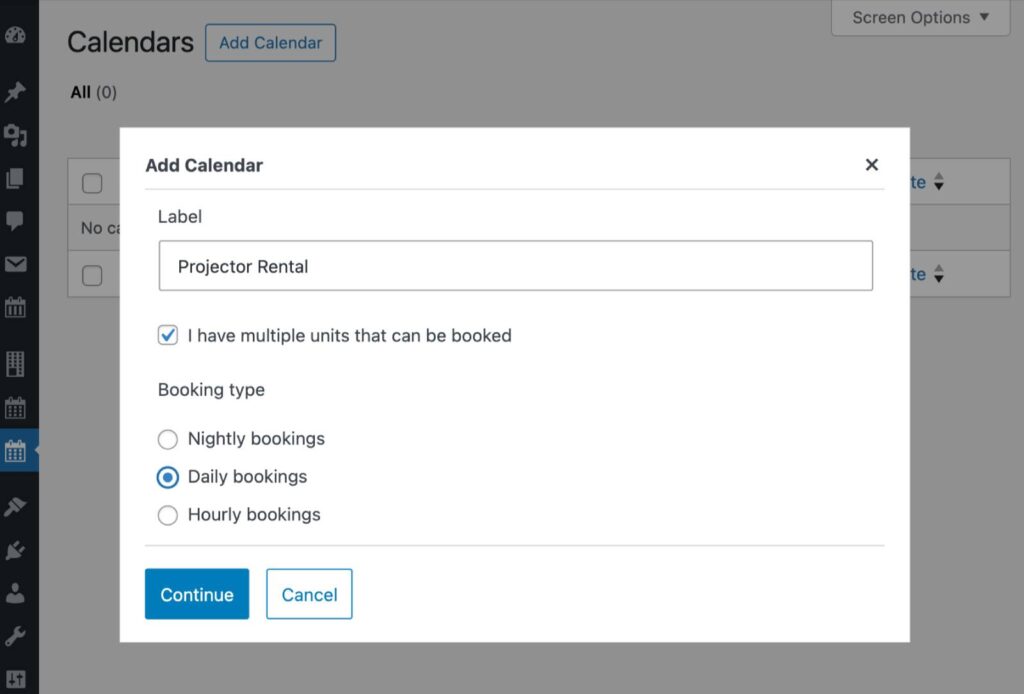Uncheck "I have multiple units" checkbox
1024x694 pixels.
tap(168, 336)
